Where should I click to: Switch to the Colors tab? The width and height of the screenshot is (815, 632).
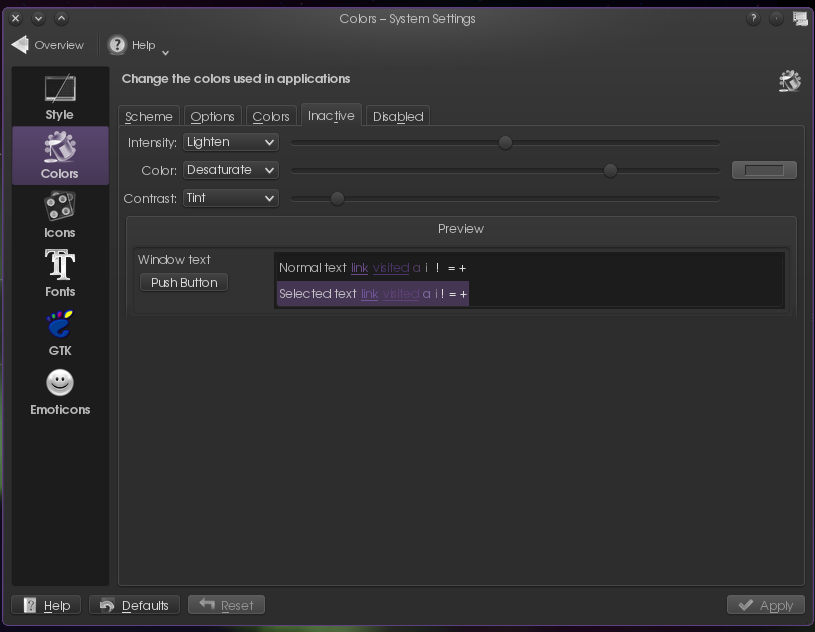271,116
